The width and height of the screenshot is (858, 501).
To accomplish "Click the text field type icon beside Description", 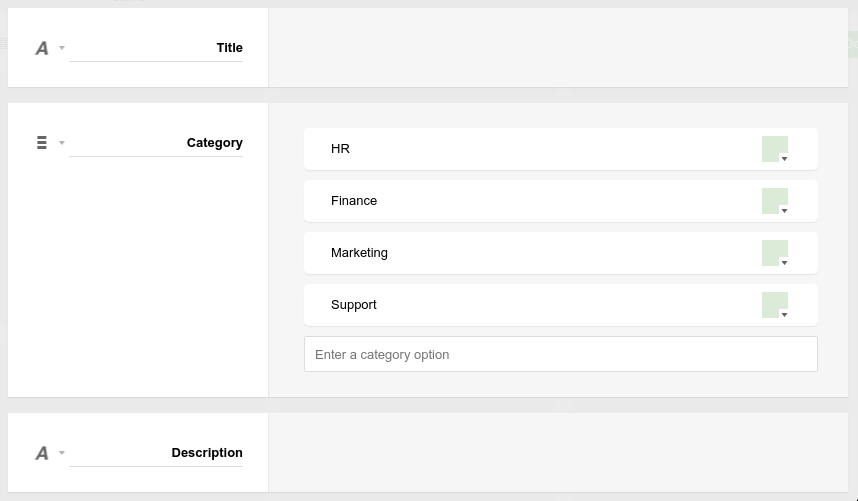I will 42,453.
